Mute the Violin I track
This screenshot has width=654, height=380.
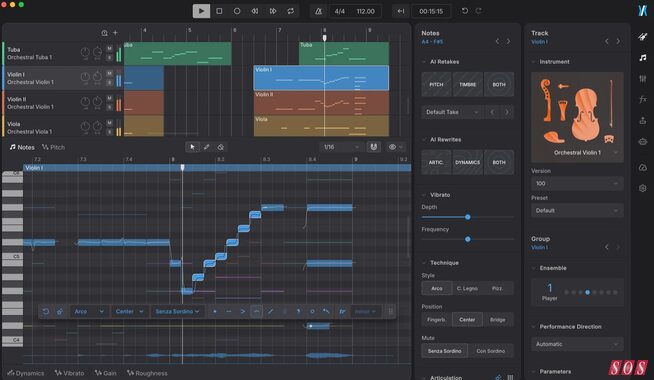(x=109, y=73)
